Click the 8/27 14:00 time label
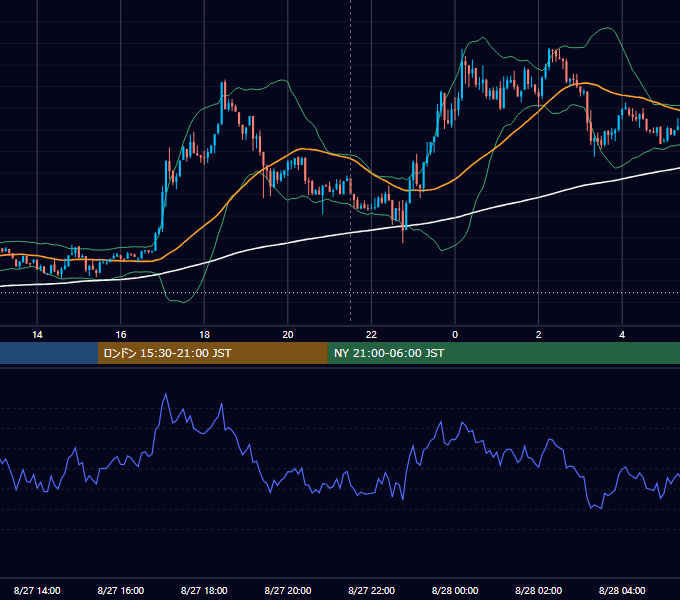680x600 pixels. coord(37,590)
